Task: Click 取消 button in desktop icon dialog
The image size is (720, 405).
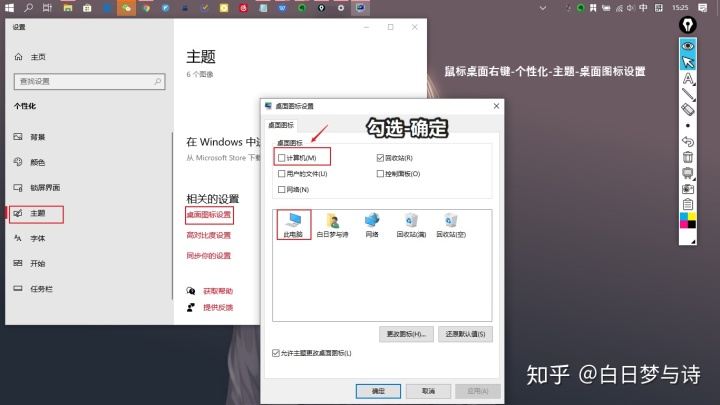Action: click(x=428, y=391)
